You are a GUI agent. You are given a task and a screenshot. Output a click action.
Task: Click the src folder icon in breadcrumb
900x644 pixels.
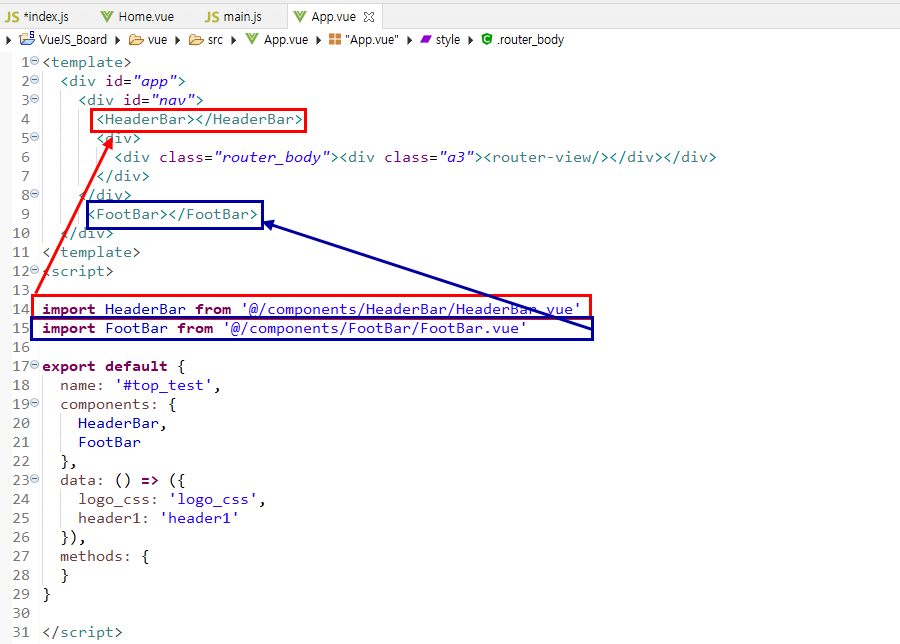tap(196, 40)
